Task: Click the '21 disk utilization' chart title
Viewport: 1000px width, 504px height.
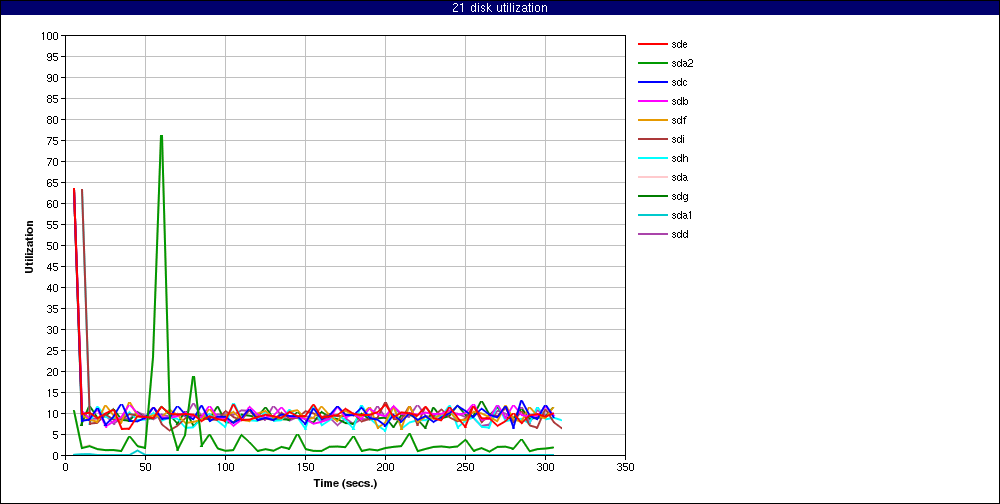Action: tap(499, 8)
